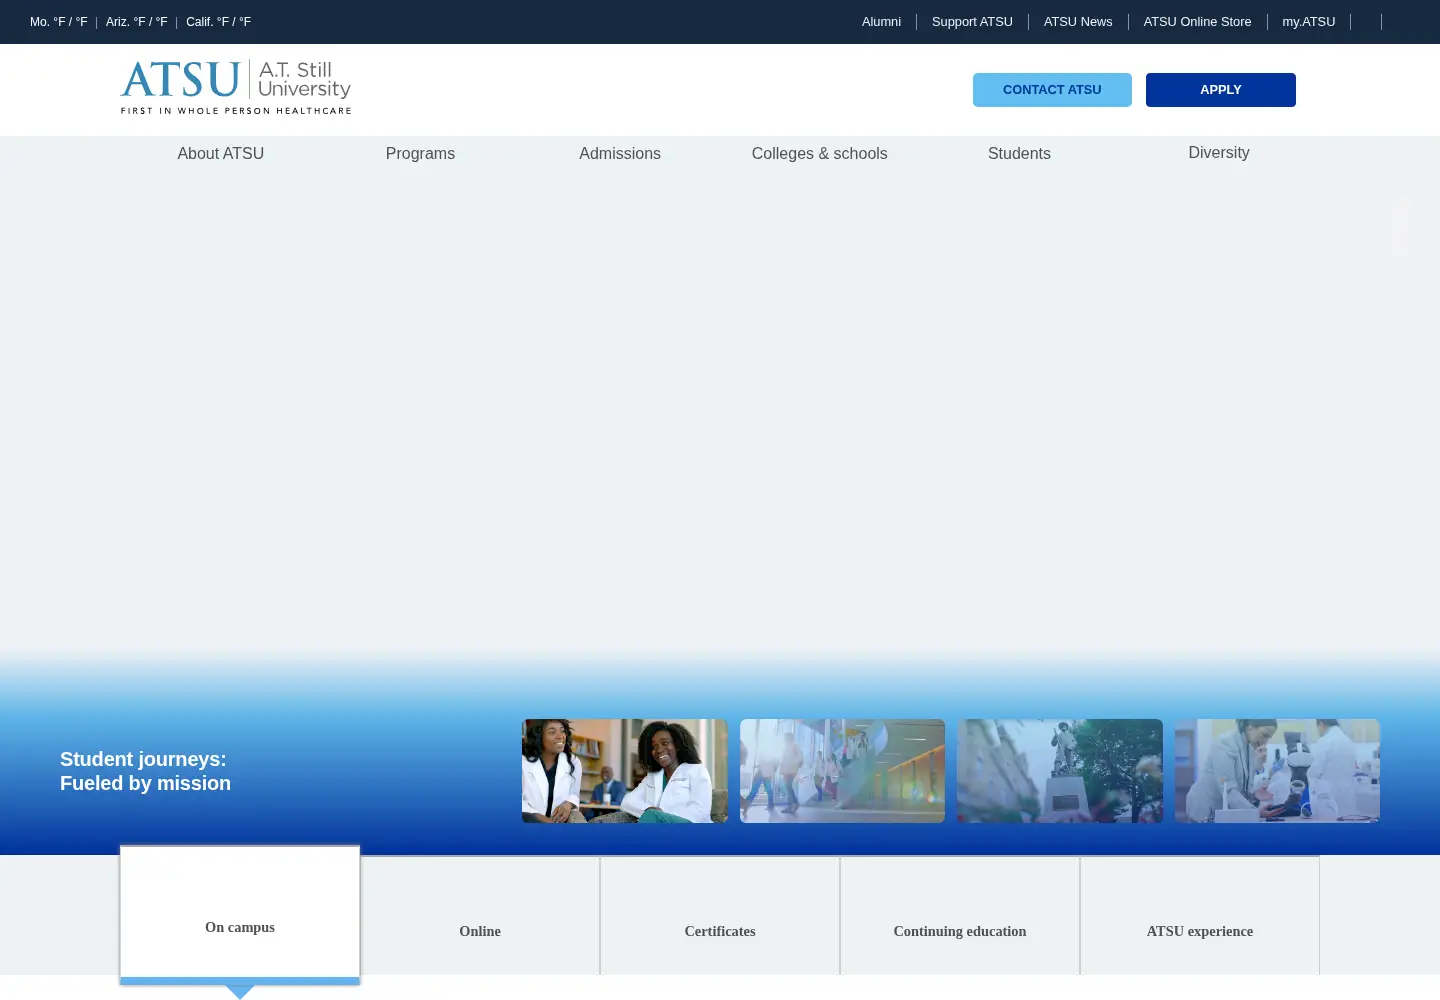Select the Ariz. °F / °F weather link
The image size is (1440, 1000).
click(136, 22)
